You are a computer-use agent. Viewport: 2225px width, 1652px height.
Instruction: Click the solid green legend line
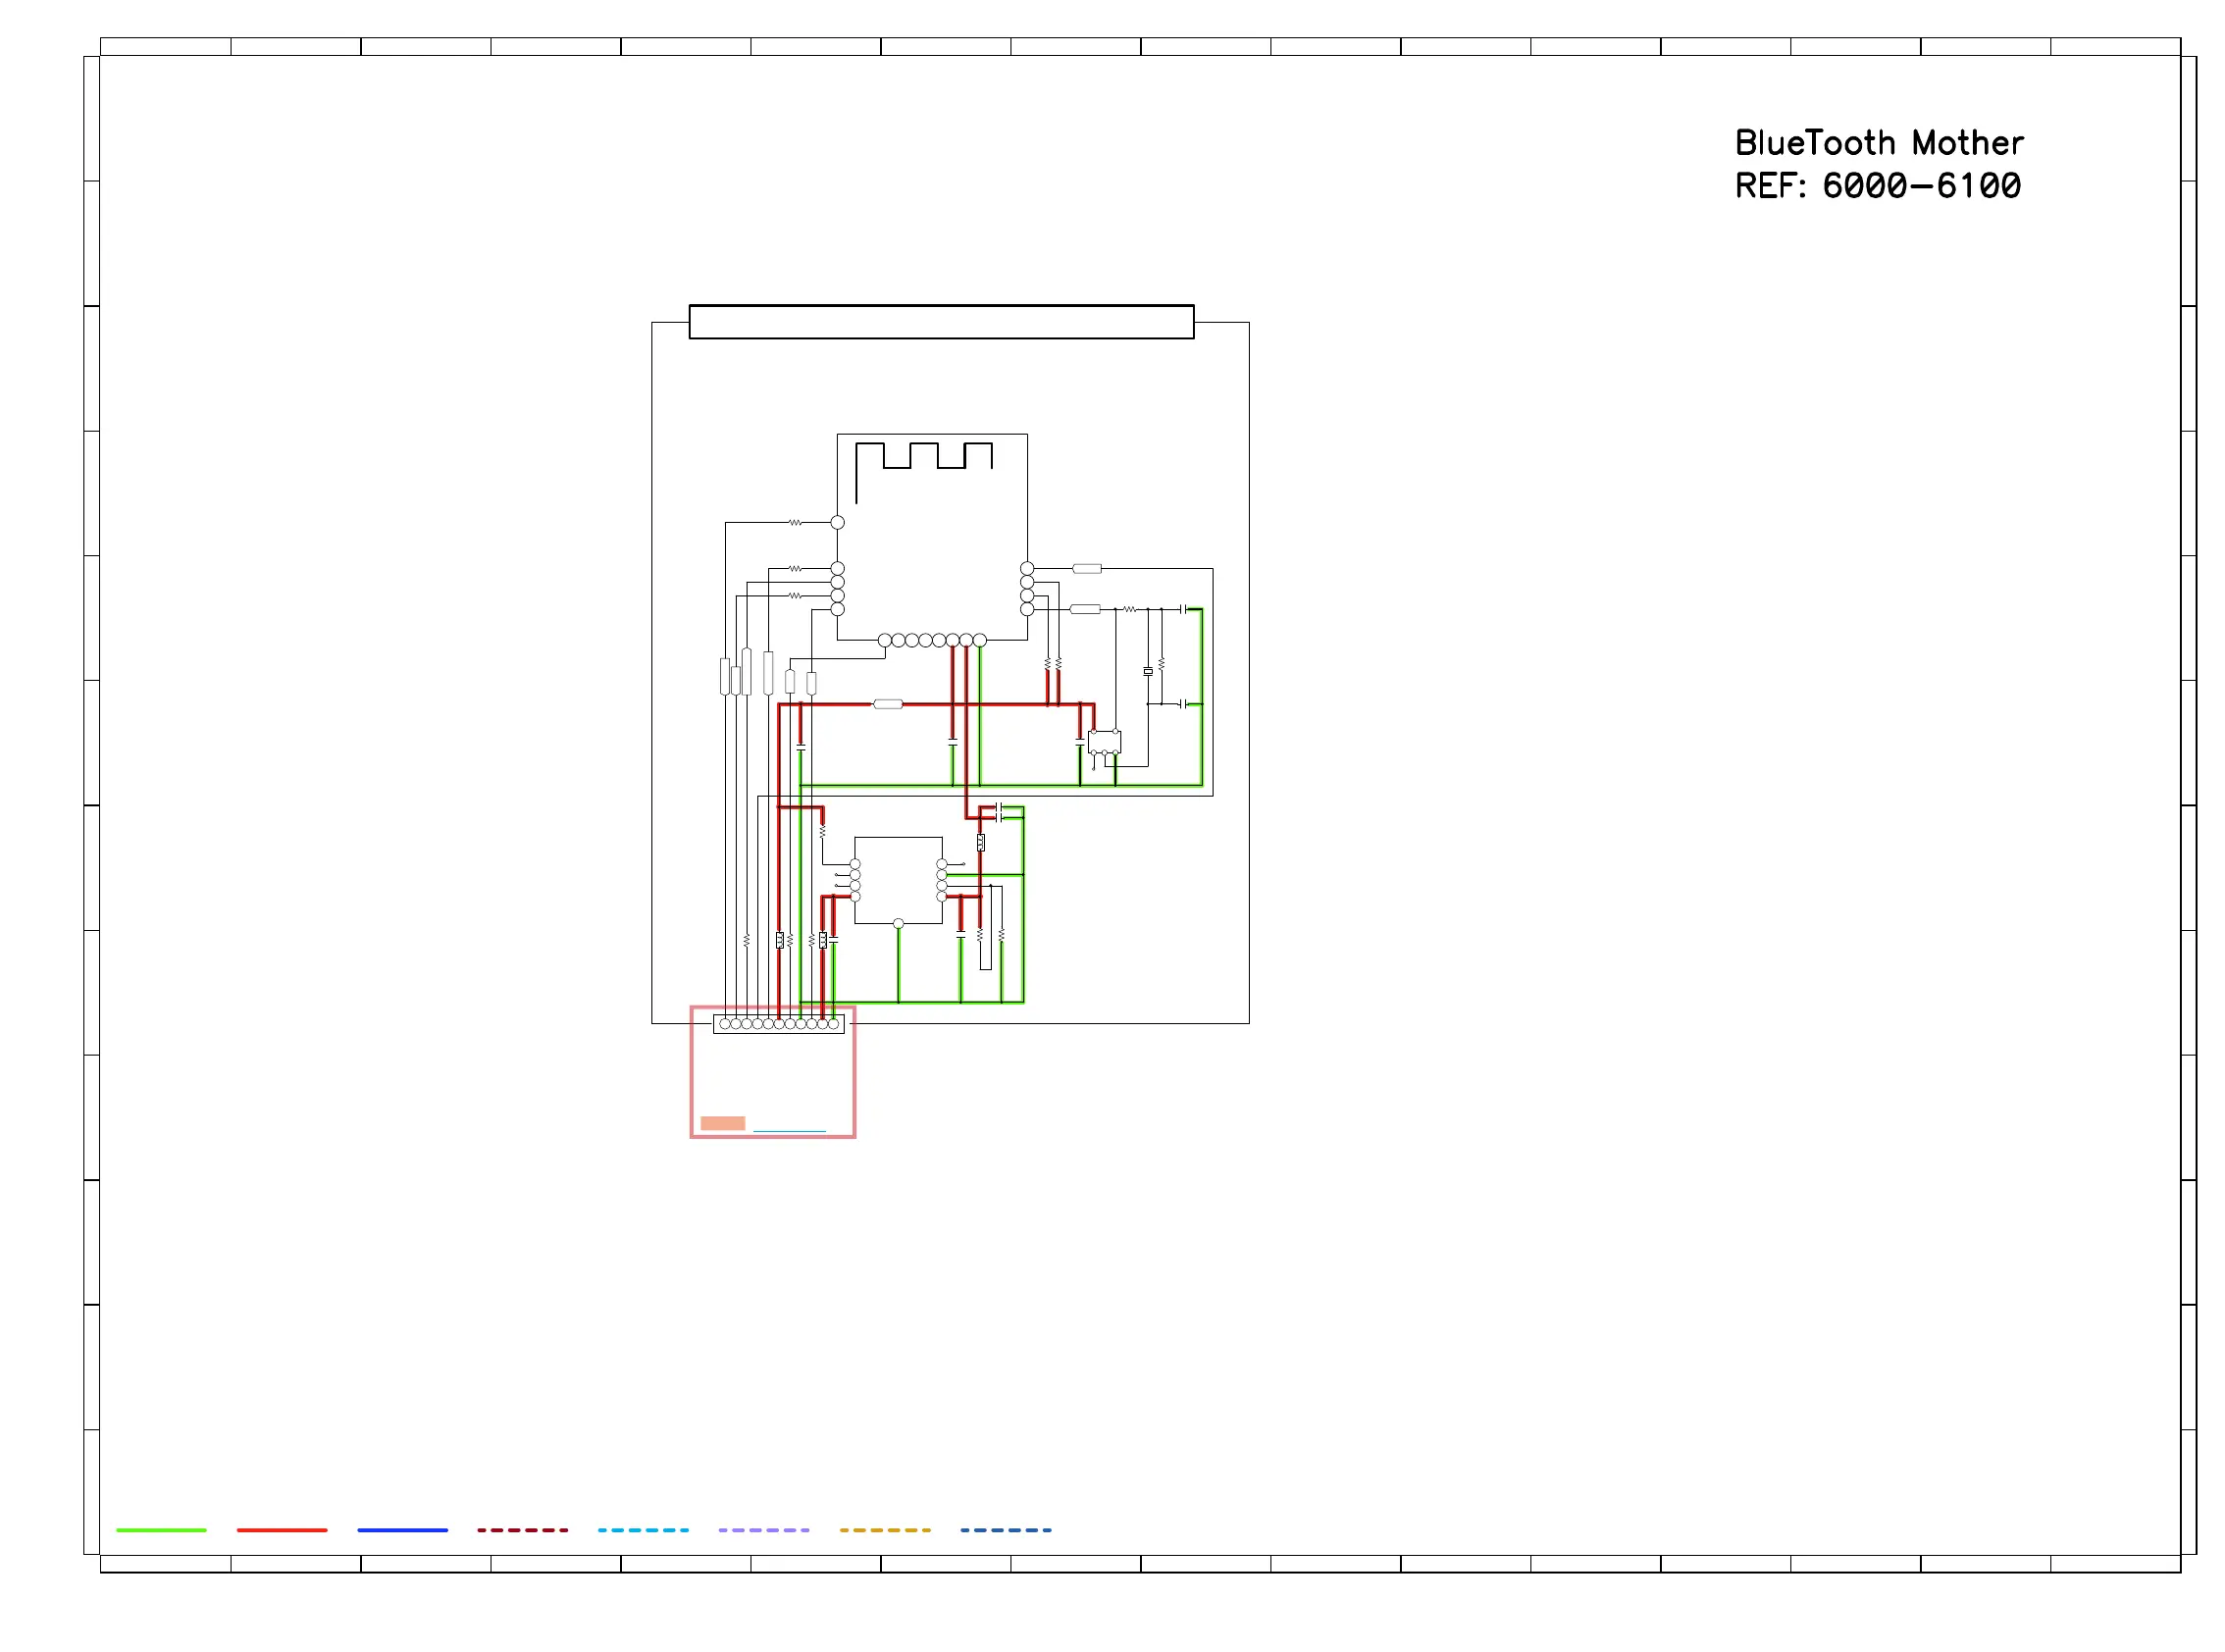click(161, 1530)
